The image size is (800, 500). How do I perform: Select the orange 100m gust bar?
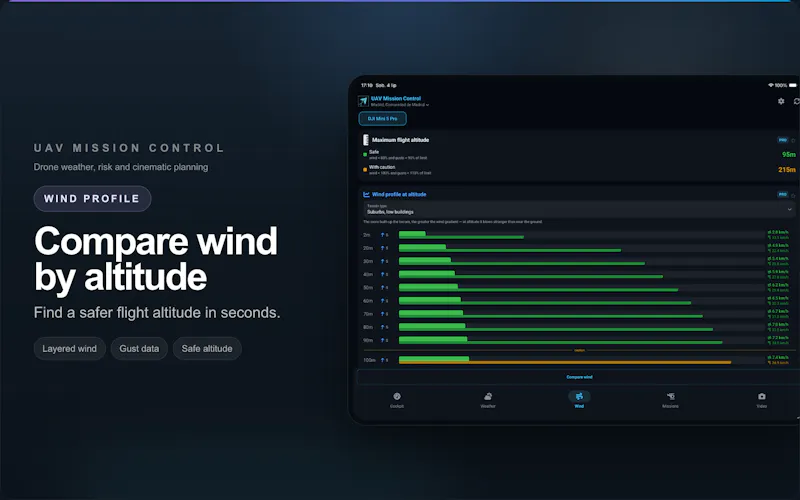[x=565, y=363]
